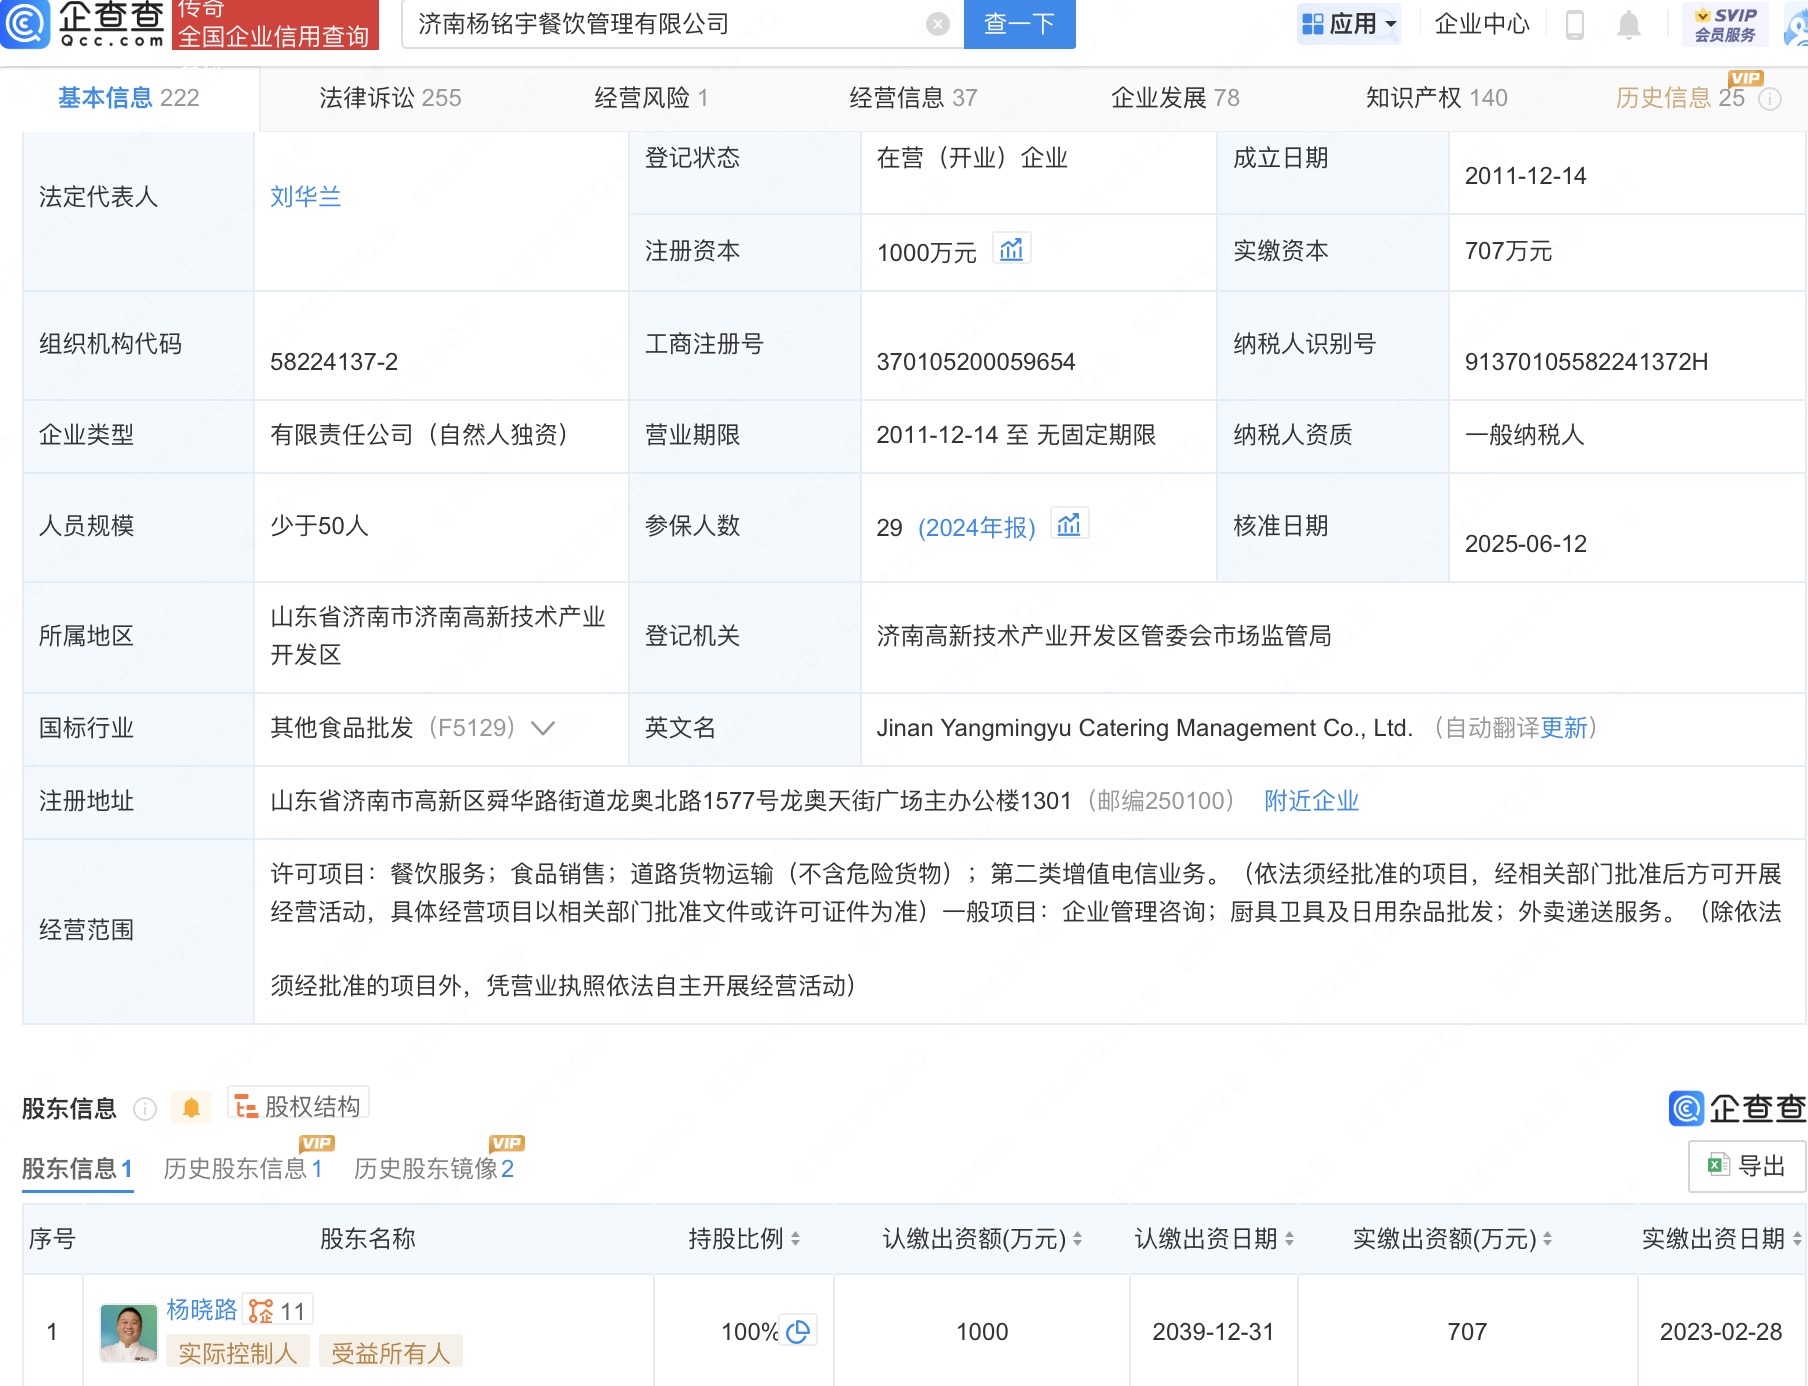This screenshot has height=1386, width=1808.
Task: Switch to 经营风险 tab
Action: [651, 98]
